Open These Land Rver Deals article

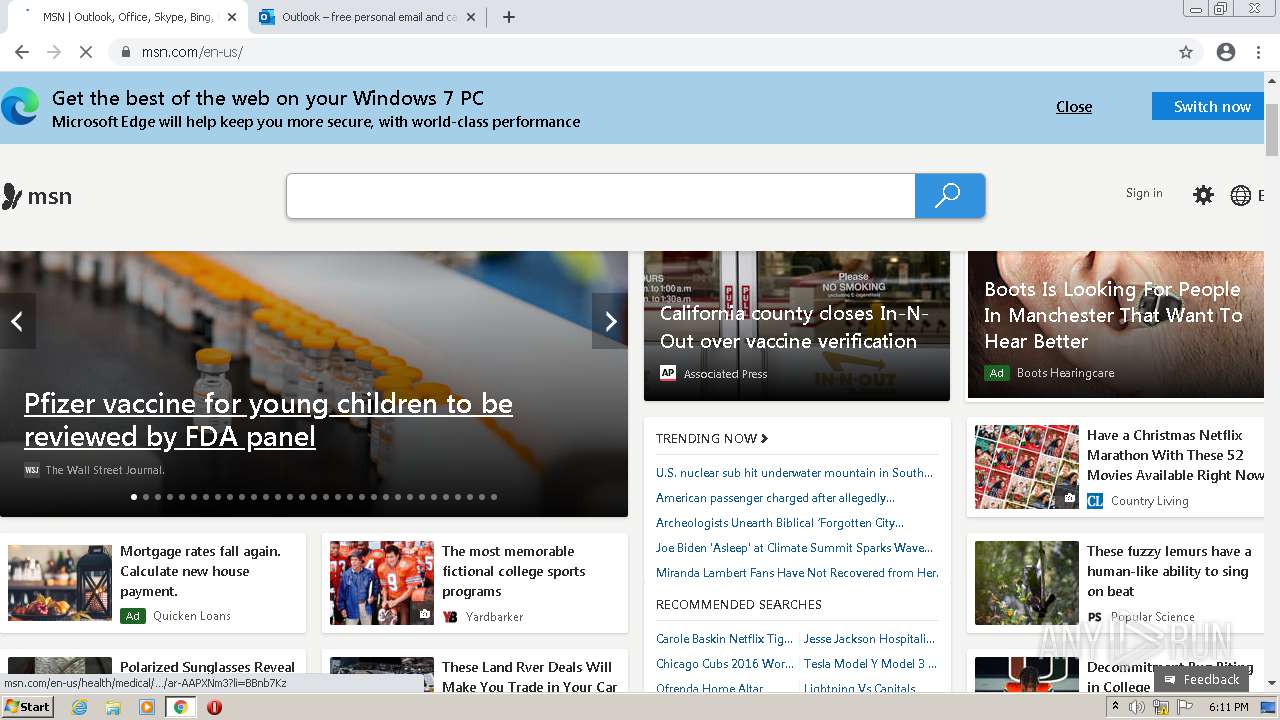point(529,677)
